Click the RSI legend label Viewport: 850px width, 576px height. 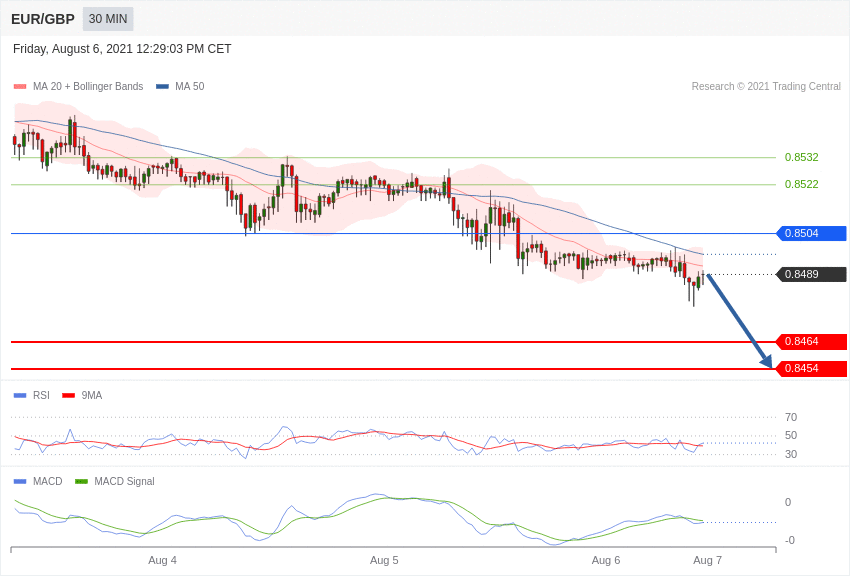point(41,396)
